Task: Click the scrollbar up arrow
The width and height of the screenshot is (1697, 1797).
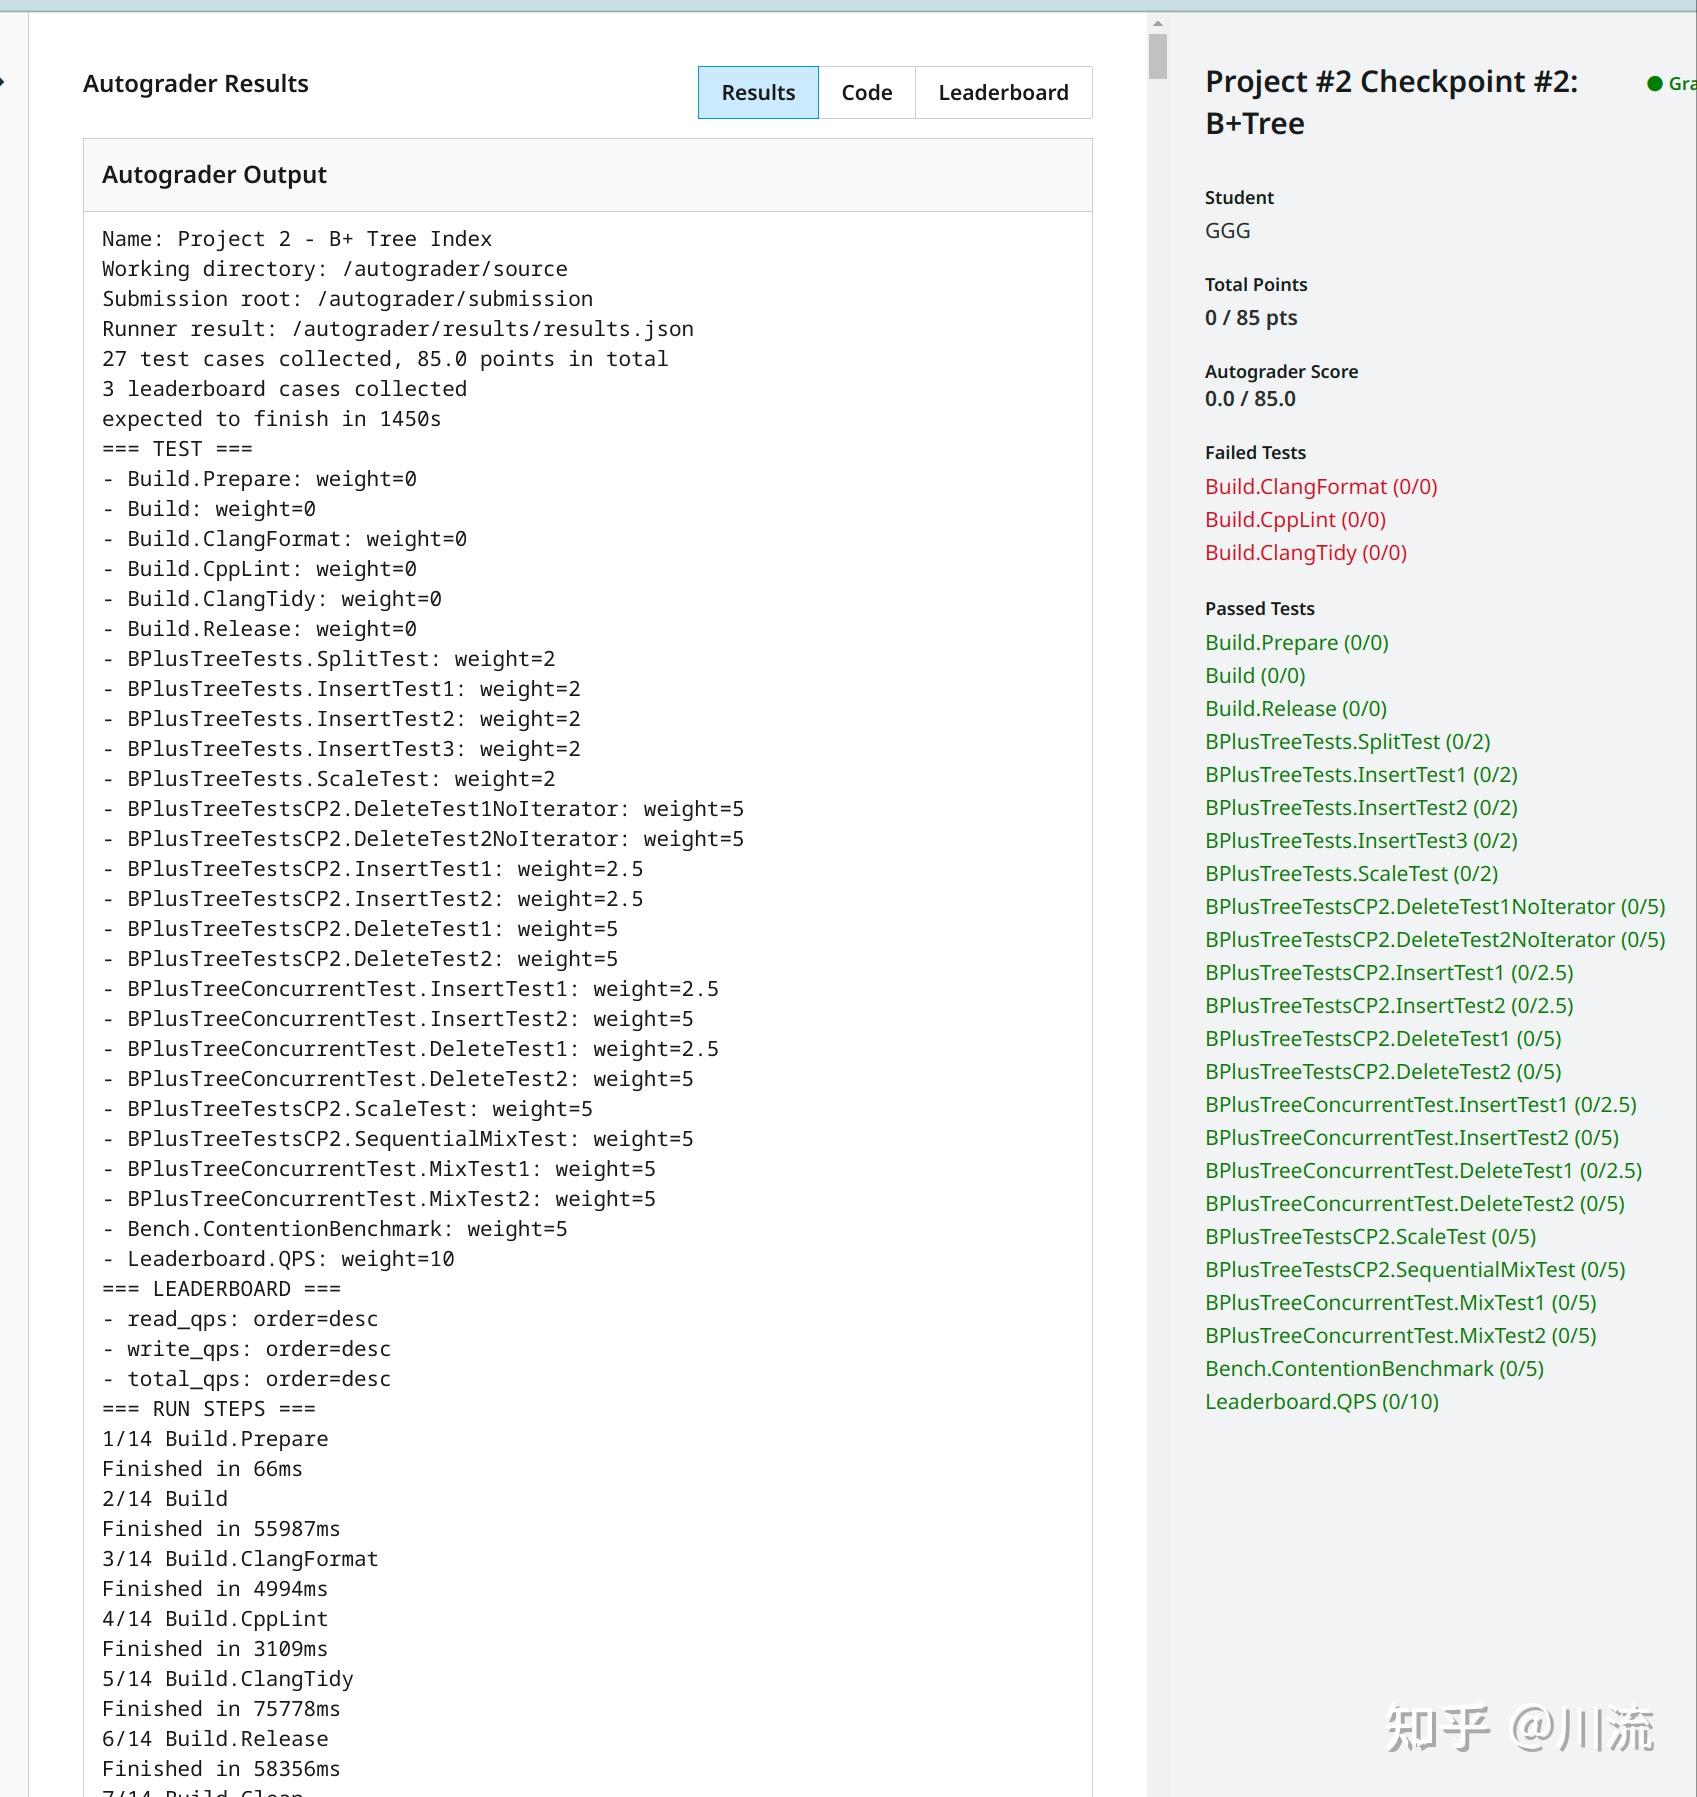Action: coord(1158,23)
